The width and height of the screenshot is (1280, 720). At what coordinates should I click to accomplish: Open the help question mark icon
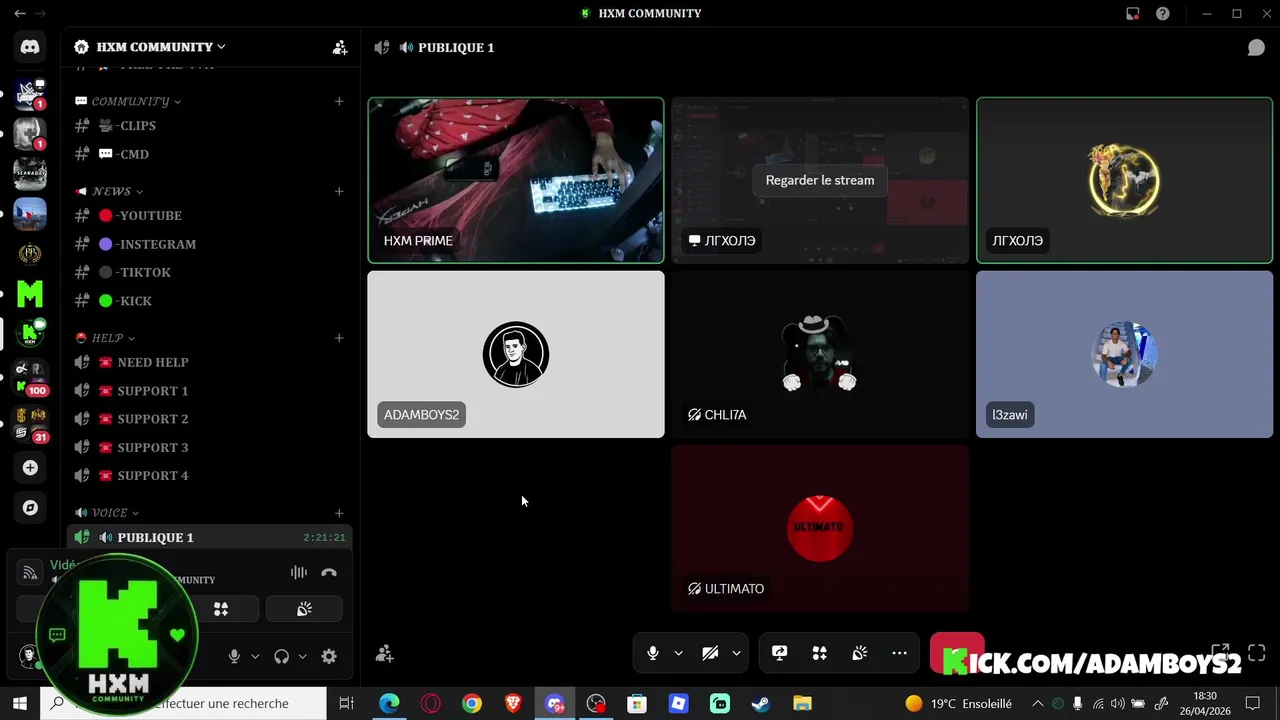tap(1163, 13)
